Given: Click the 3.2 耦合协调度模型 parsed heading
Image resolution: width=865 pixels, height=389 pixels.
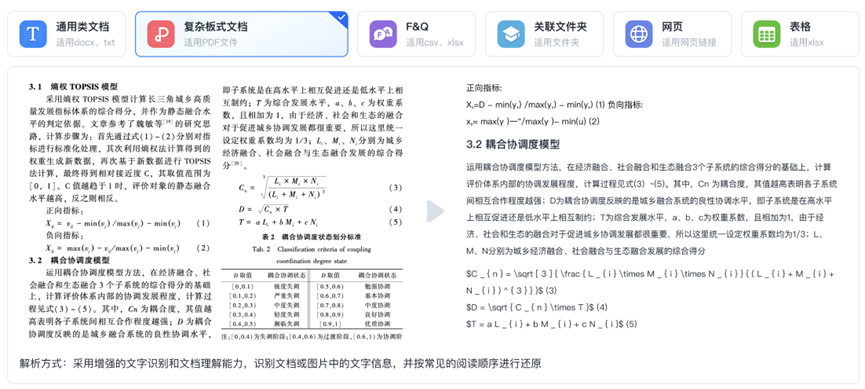Looking at the screenshot, I should tap(512, 145).
